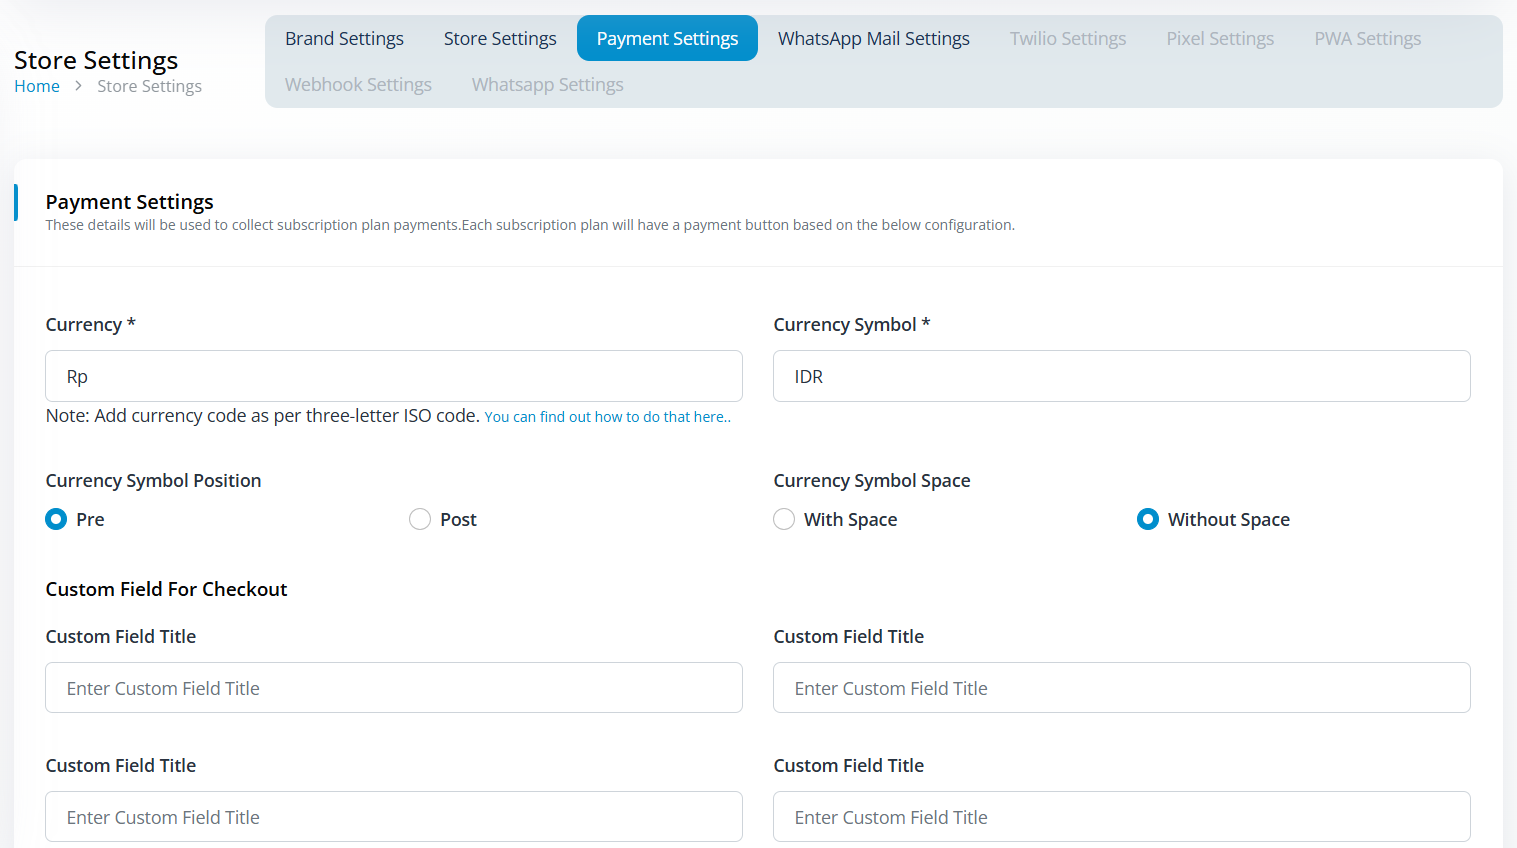Click the Store Settings breadcrumb text
The height and width of the screenshot is (848, 1517).
(149, 86)
